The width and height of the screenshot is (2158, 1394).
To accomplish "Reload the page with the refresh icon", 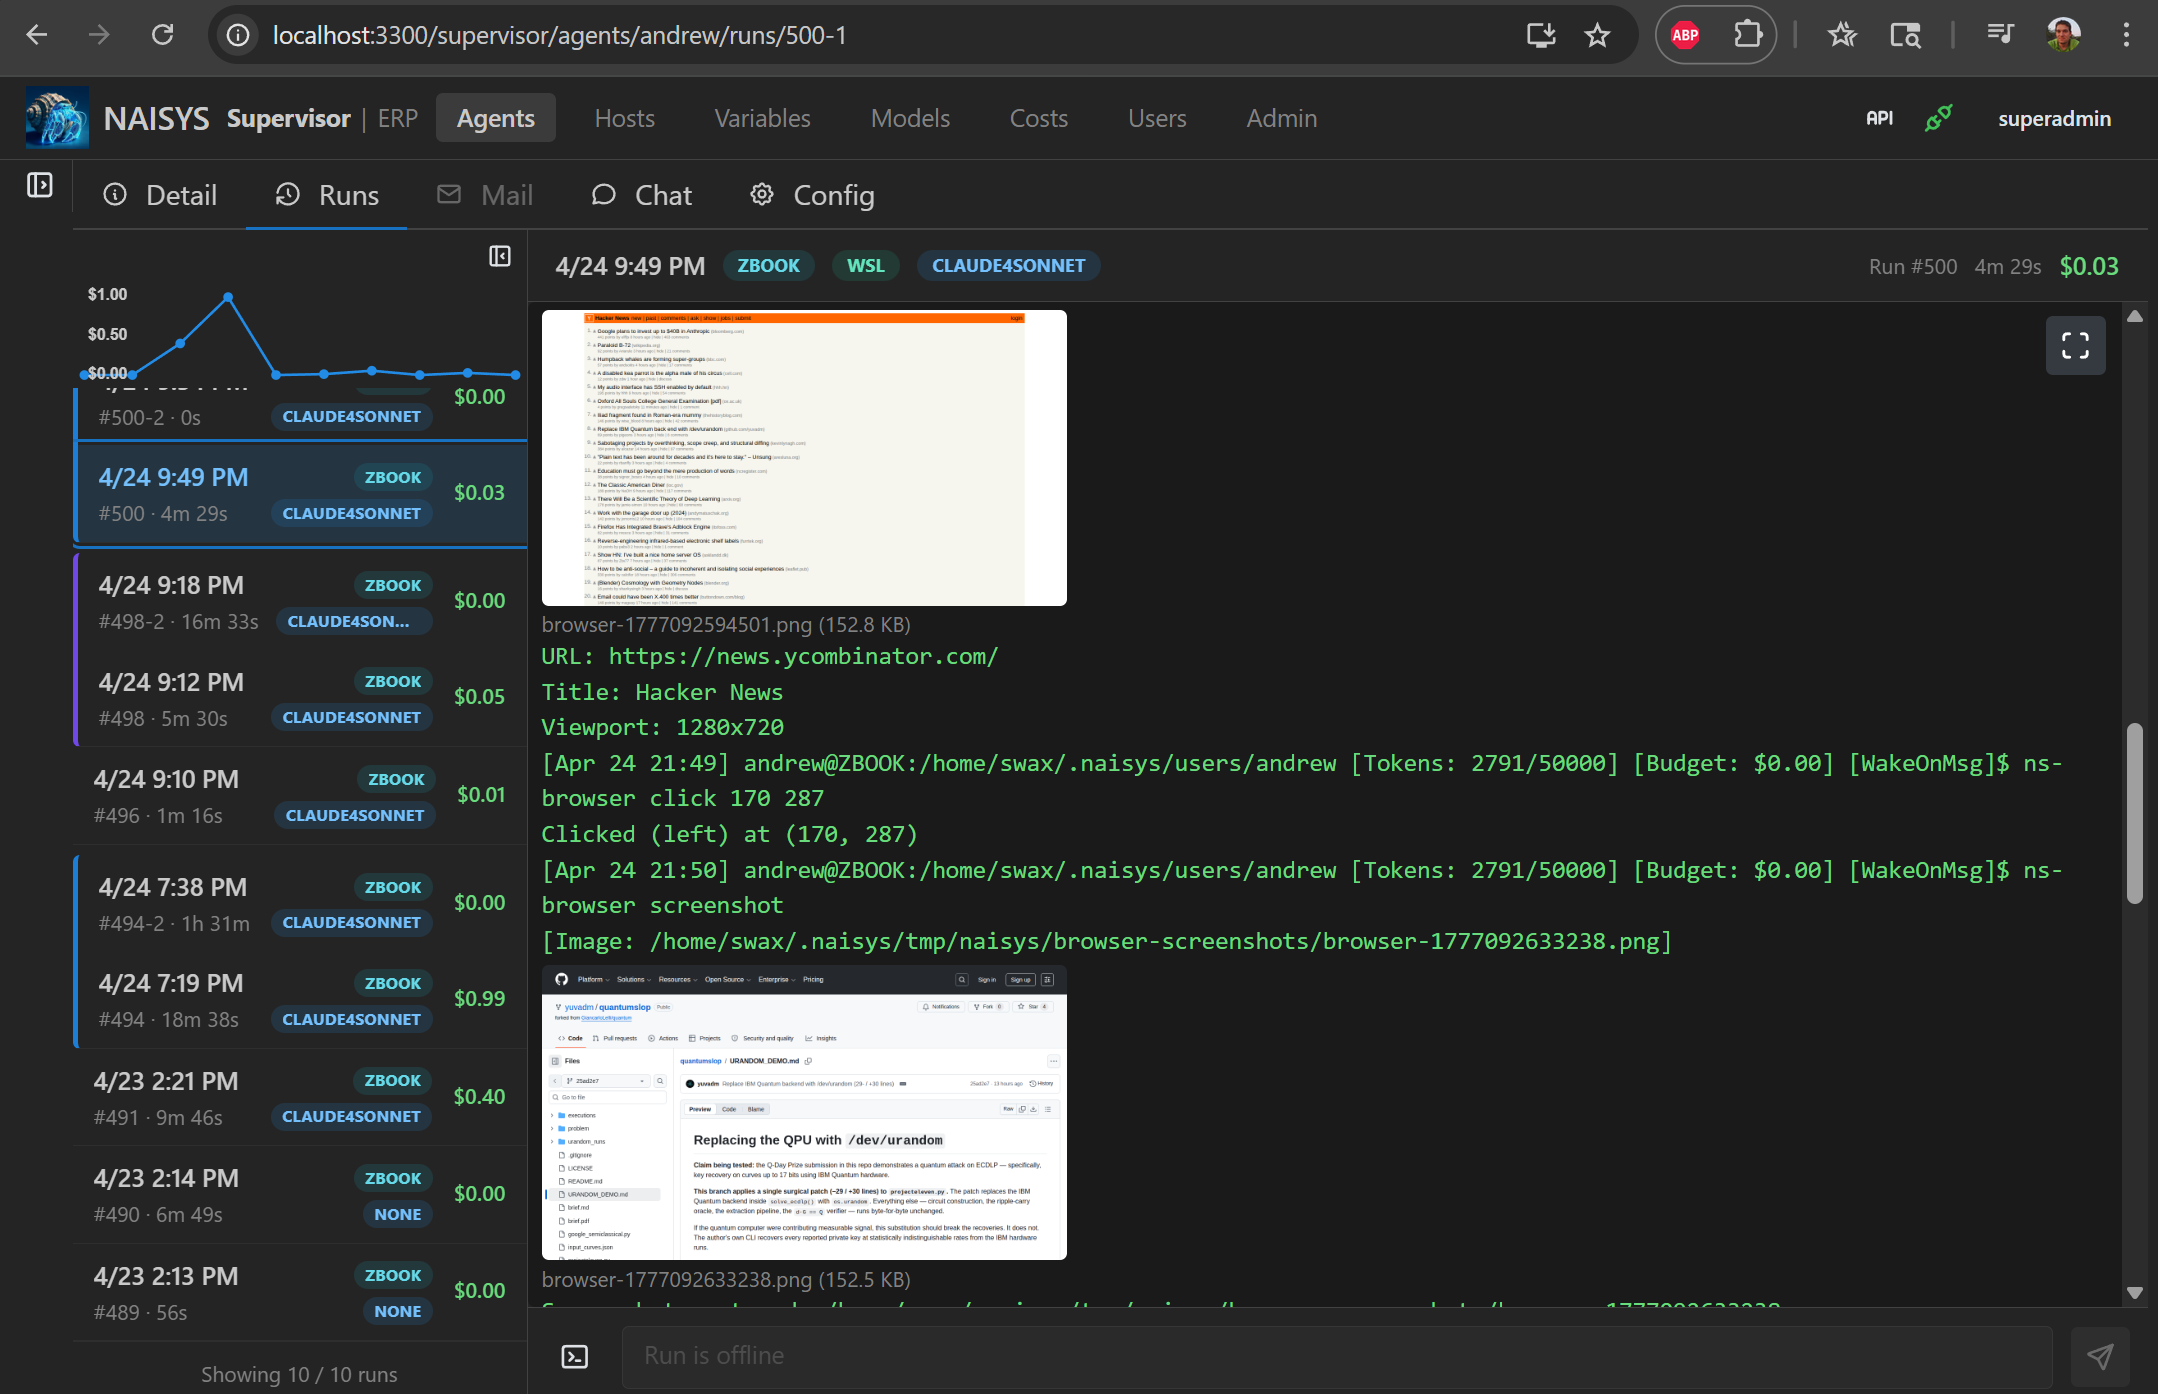I will 164,33.
